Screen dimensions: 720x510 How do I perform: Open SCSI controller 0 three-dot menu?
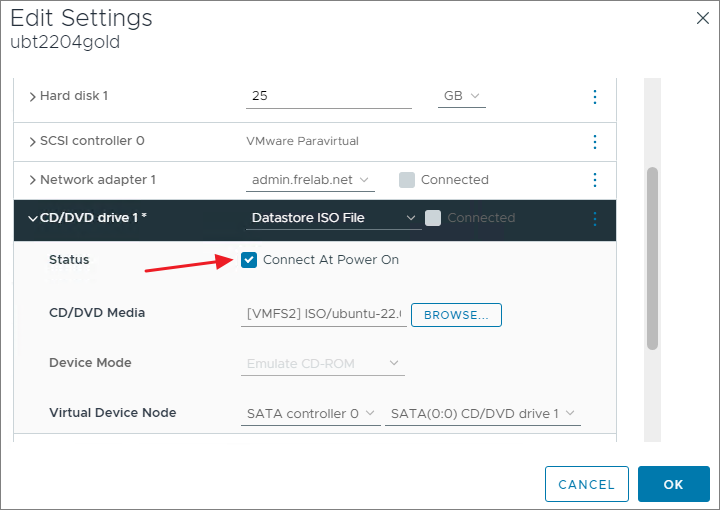coord(595,141)
